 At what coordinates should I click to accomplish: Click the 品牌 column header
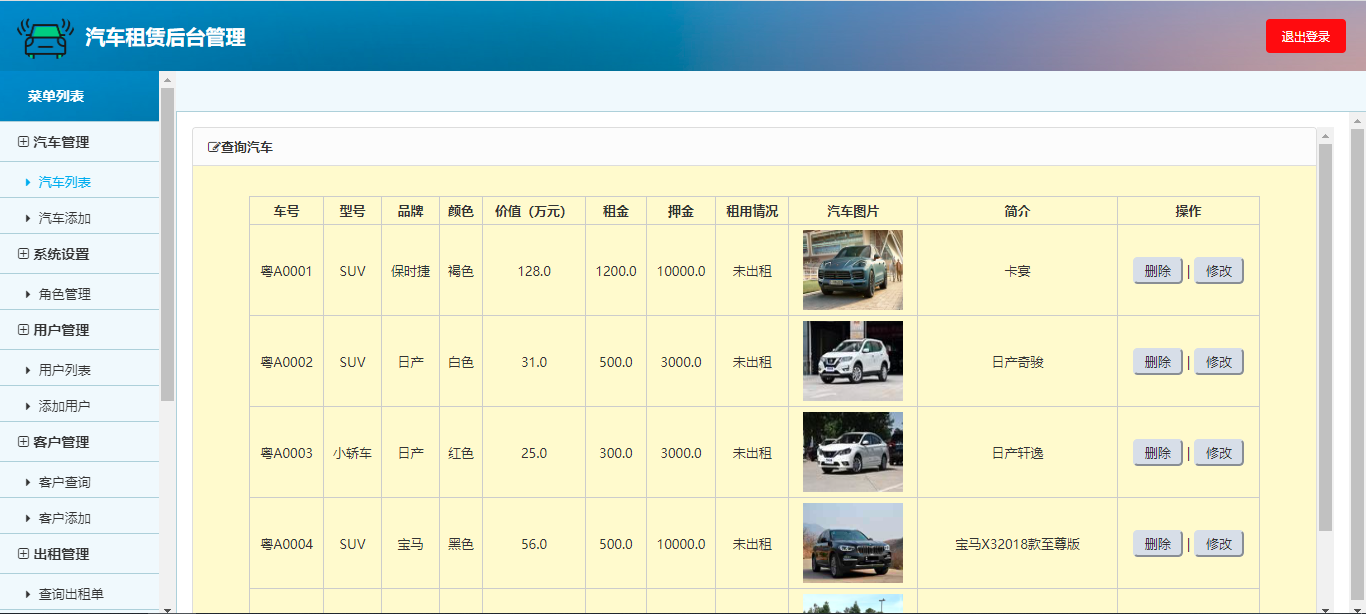click(411, 211)
